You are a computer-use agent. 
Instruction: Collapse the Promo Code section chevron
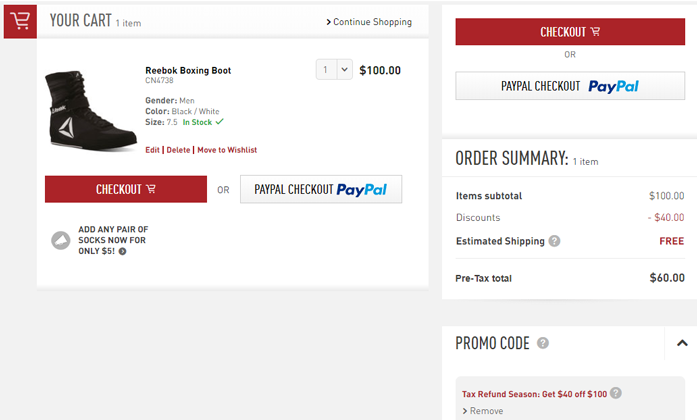click(x=681, y=343)
